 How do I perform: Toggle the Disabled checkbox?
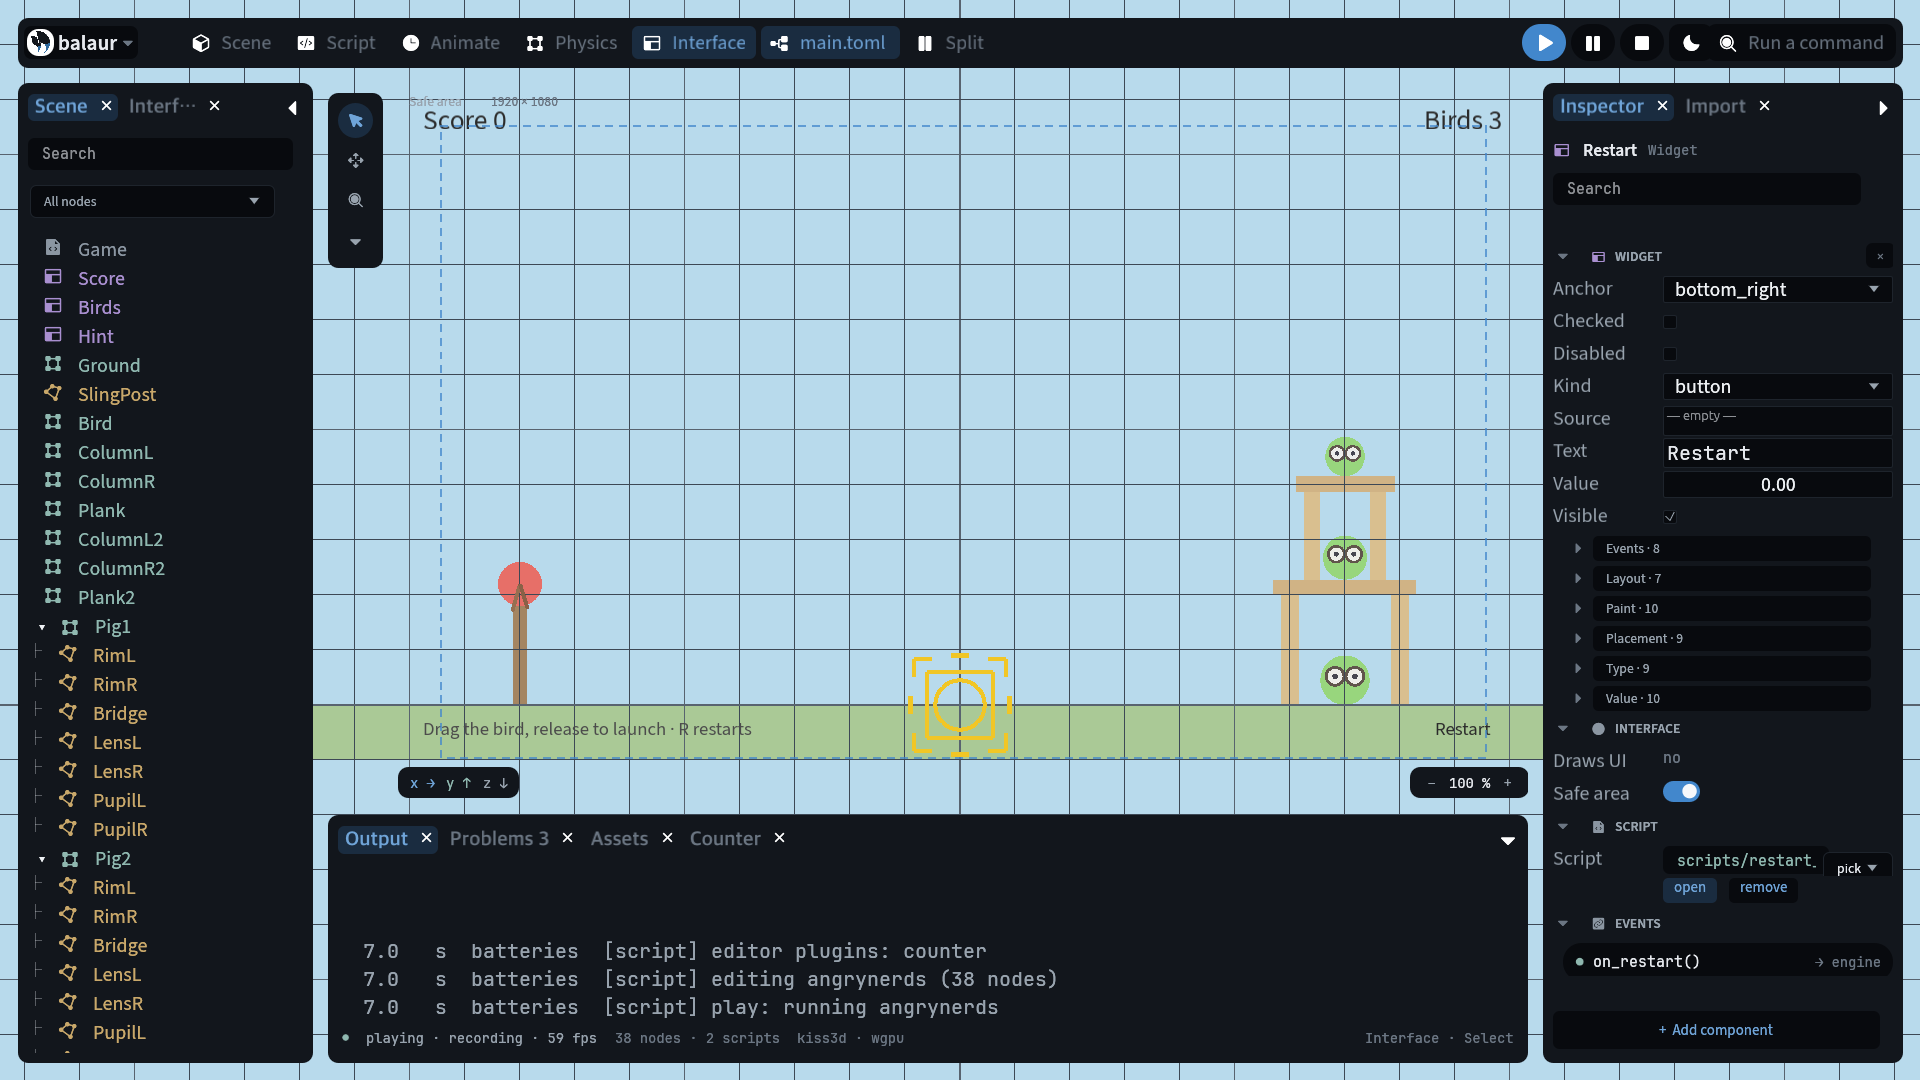pos(1670,354)
